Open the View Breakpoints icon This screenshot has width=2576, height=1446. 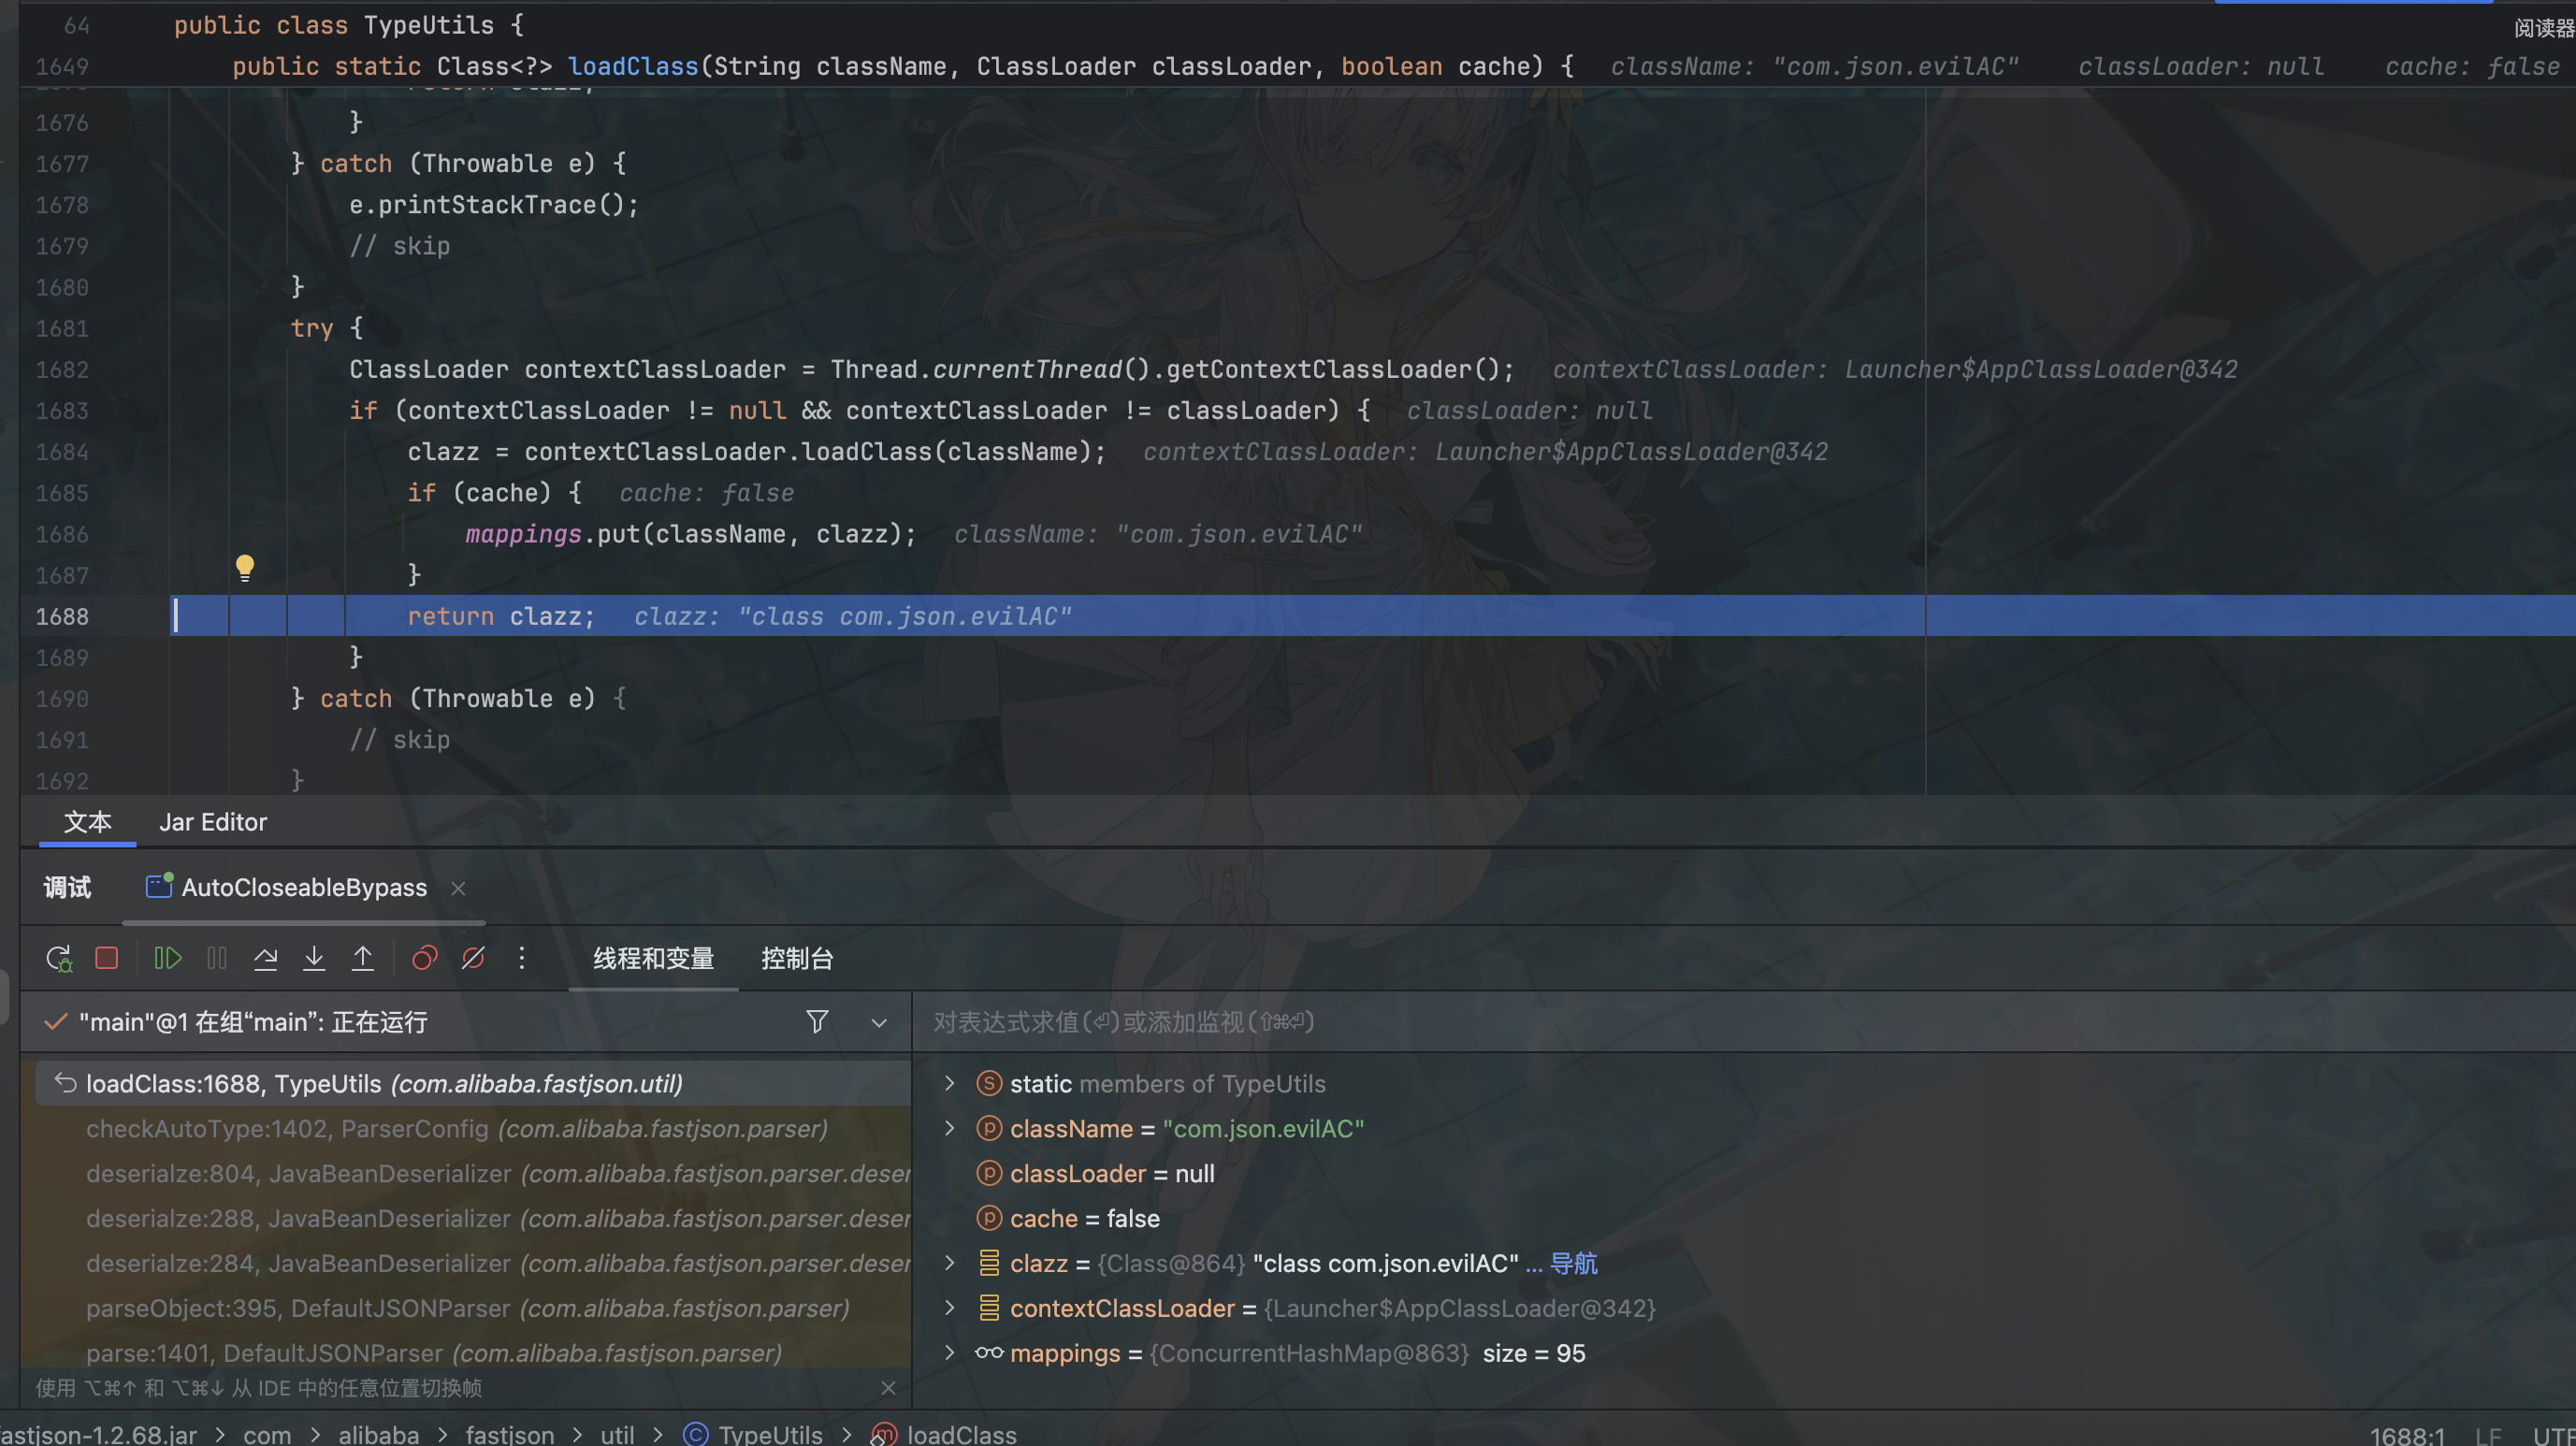(x=424, y=958)
